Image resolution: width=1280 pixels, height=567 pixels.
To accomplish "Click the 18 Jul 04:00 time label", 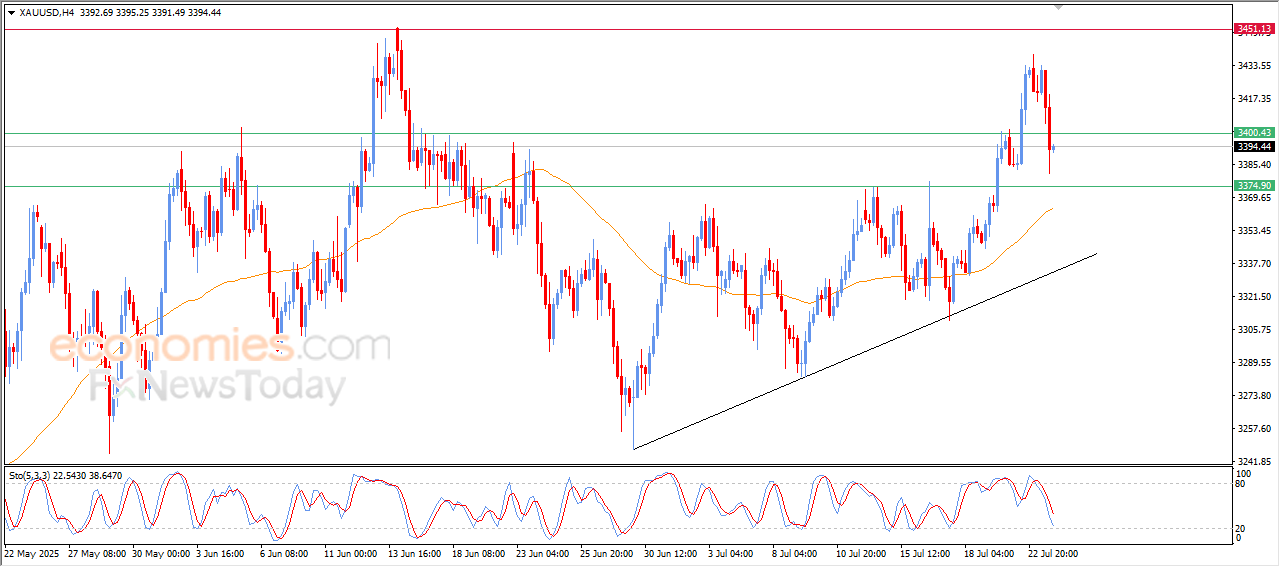I will (x=989, y=553).
